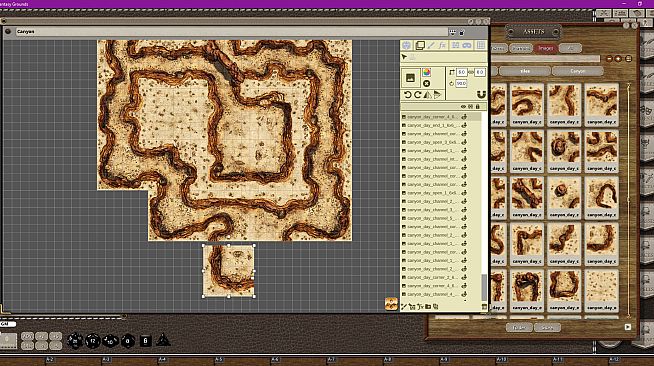The height and width of the screenshot is (366, 654).
Task: Toggle the link header icon beside the eye
Action: pyautogui.click(x=470, y=107)
